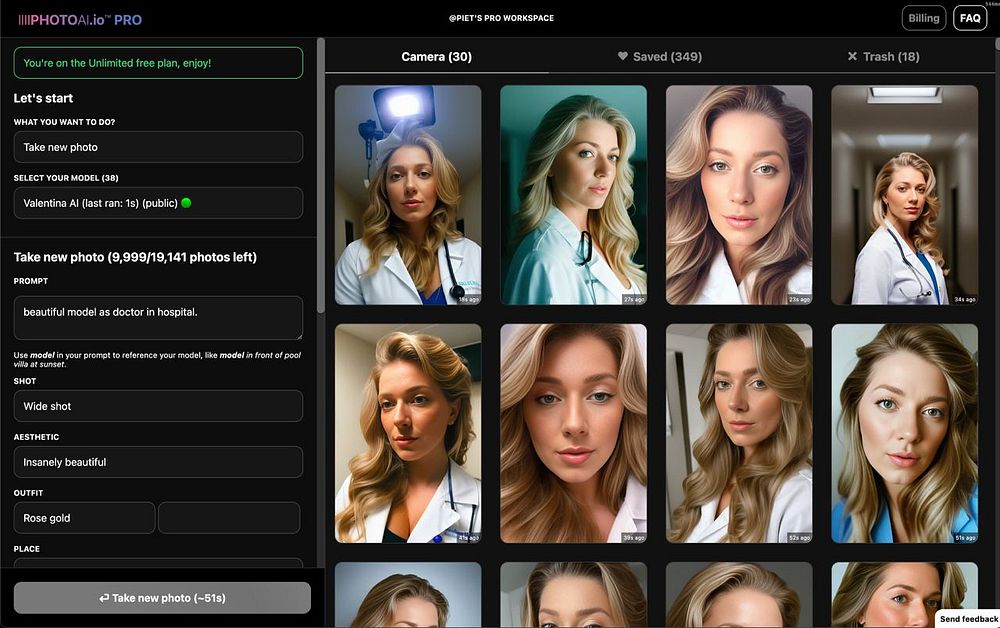Open the Wide shot dropdown
The image size is (1000, 628).
158,406
